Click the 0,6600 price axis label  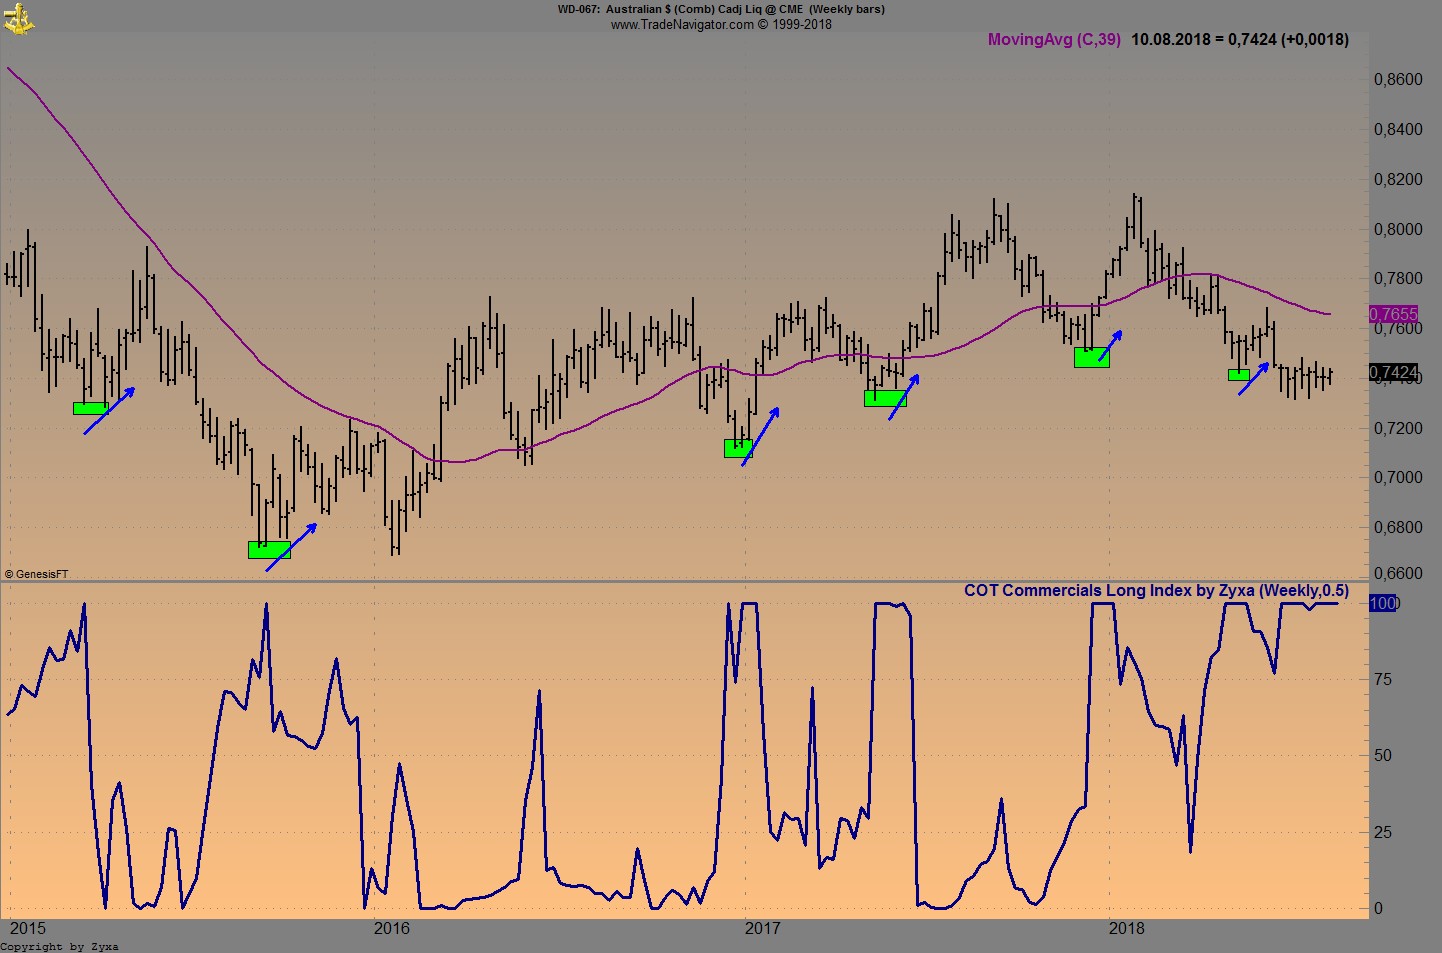pos(1398,573)
